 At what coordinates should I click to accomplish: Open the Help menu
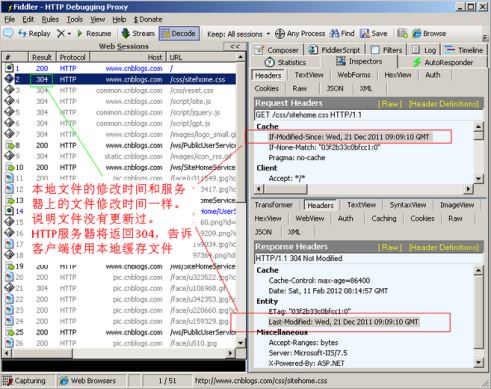pos(119,19)
